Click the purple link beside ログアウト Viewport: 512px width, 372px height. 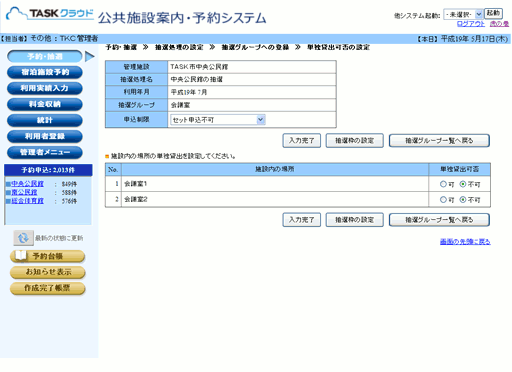tap(499, 24)
